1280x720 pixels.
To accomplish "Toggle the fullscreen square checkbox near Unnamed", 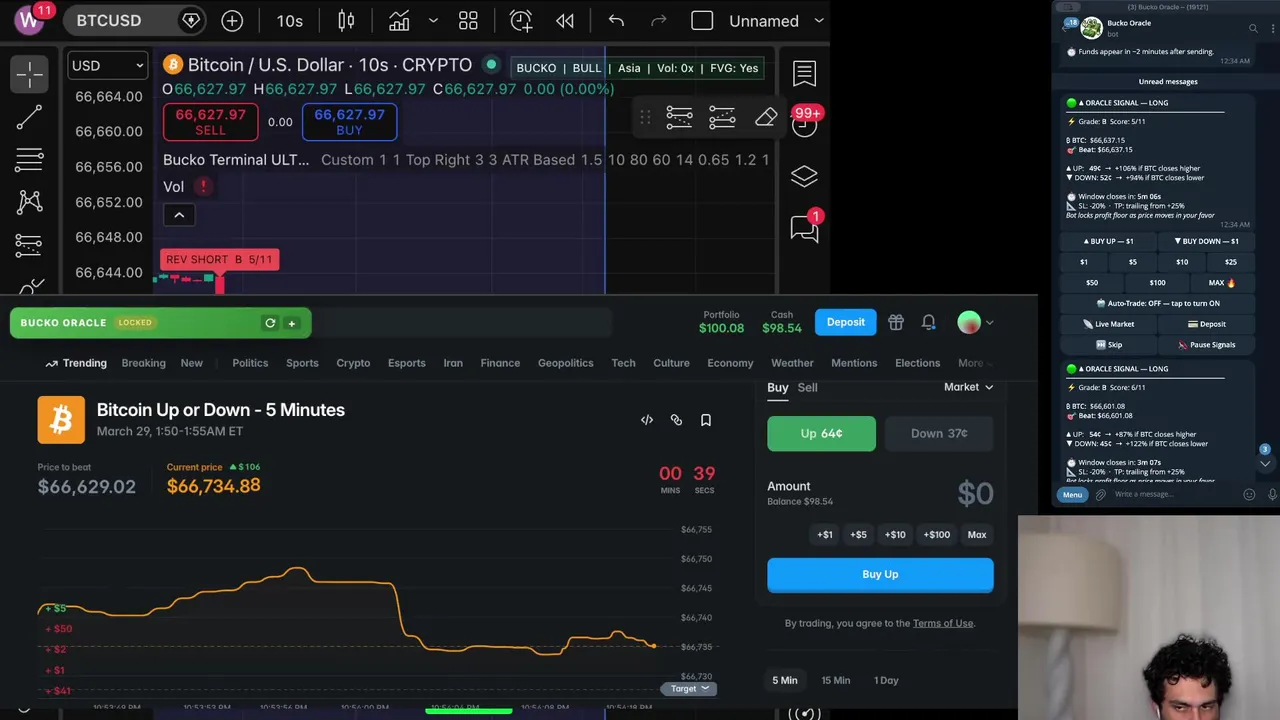I will point(702,21).
